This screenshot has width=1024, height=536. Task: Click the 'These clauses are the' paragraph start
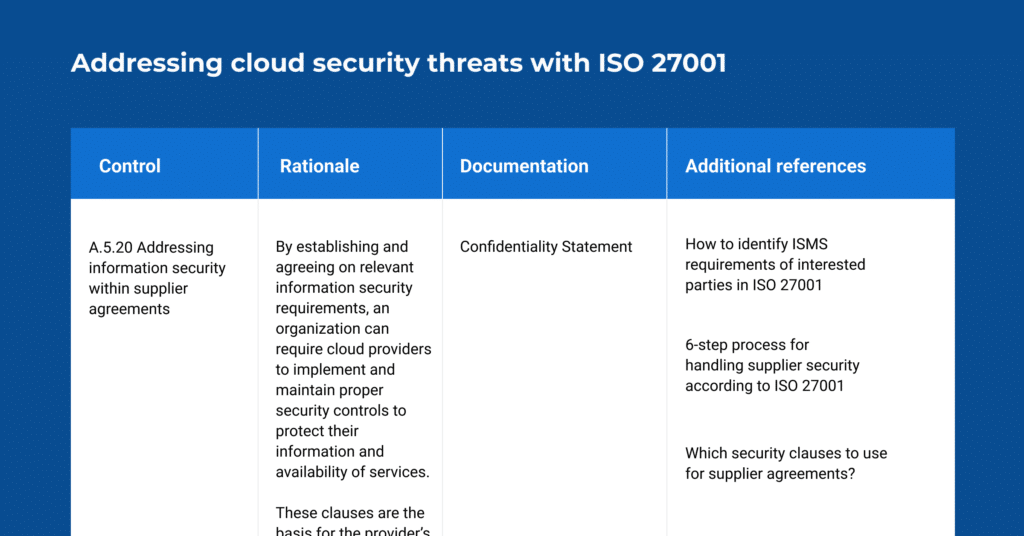tap(350, 513)
